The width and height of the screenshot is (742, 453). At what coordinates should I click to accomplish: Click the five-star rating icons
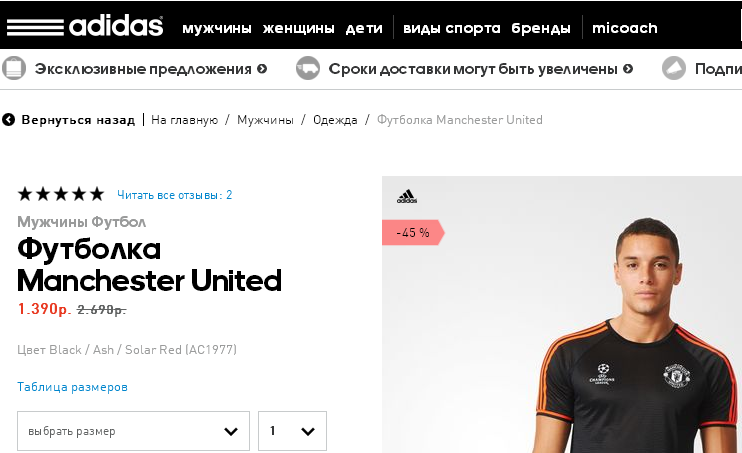[61, 194]
